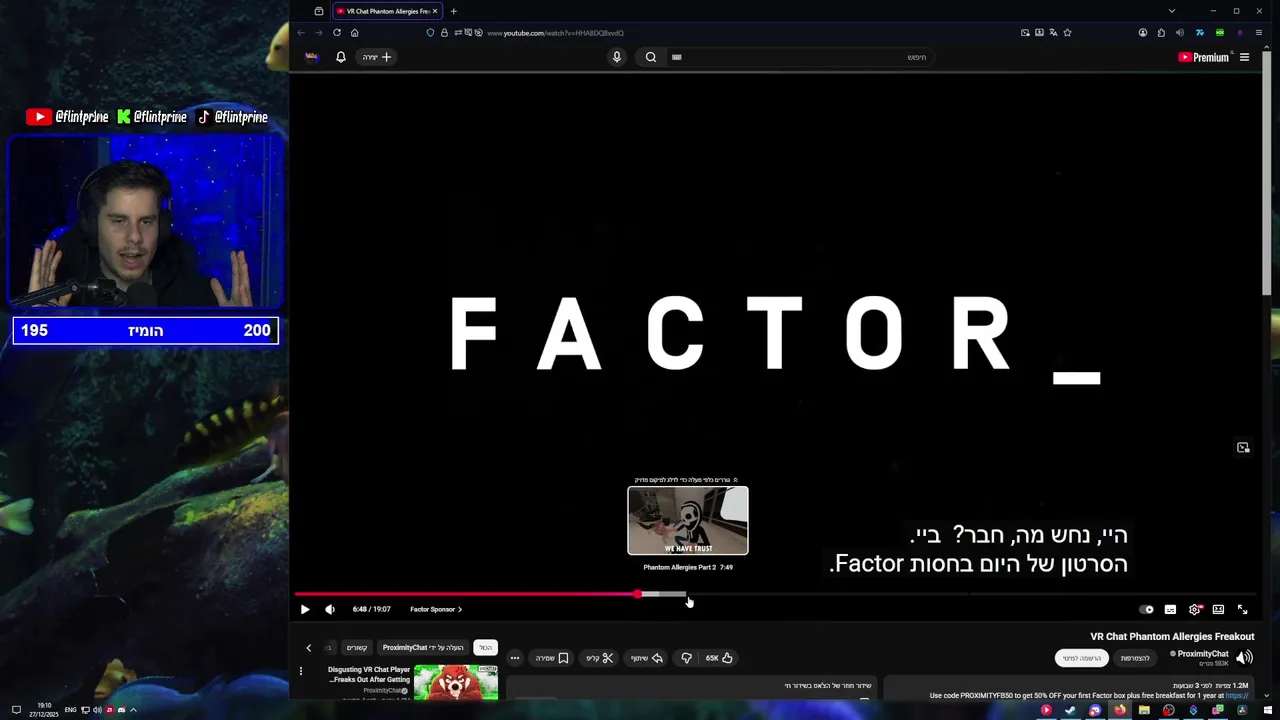The width and height of the screenshot is (1280, 720).
Task: Toggle the autoplay switch in player
Action: tap(1146, 609)
